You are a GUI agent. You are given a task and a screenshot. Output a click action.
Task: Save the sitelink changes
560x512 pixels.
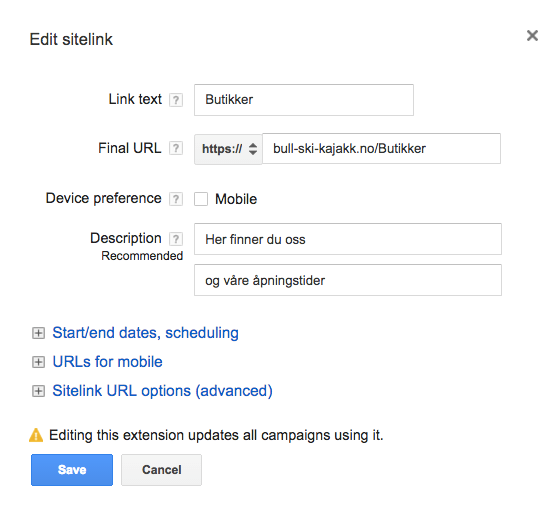[72, 470]
